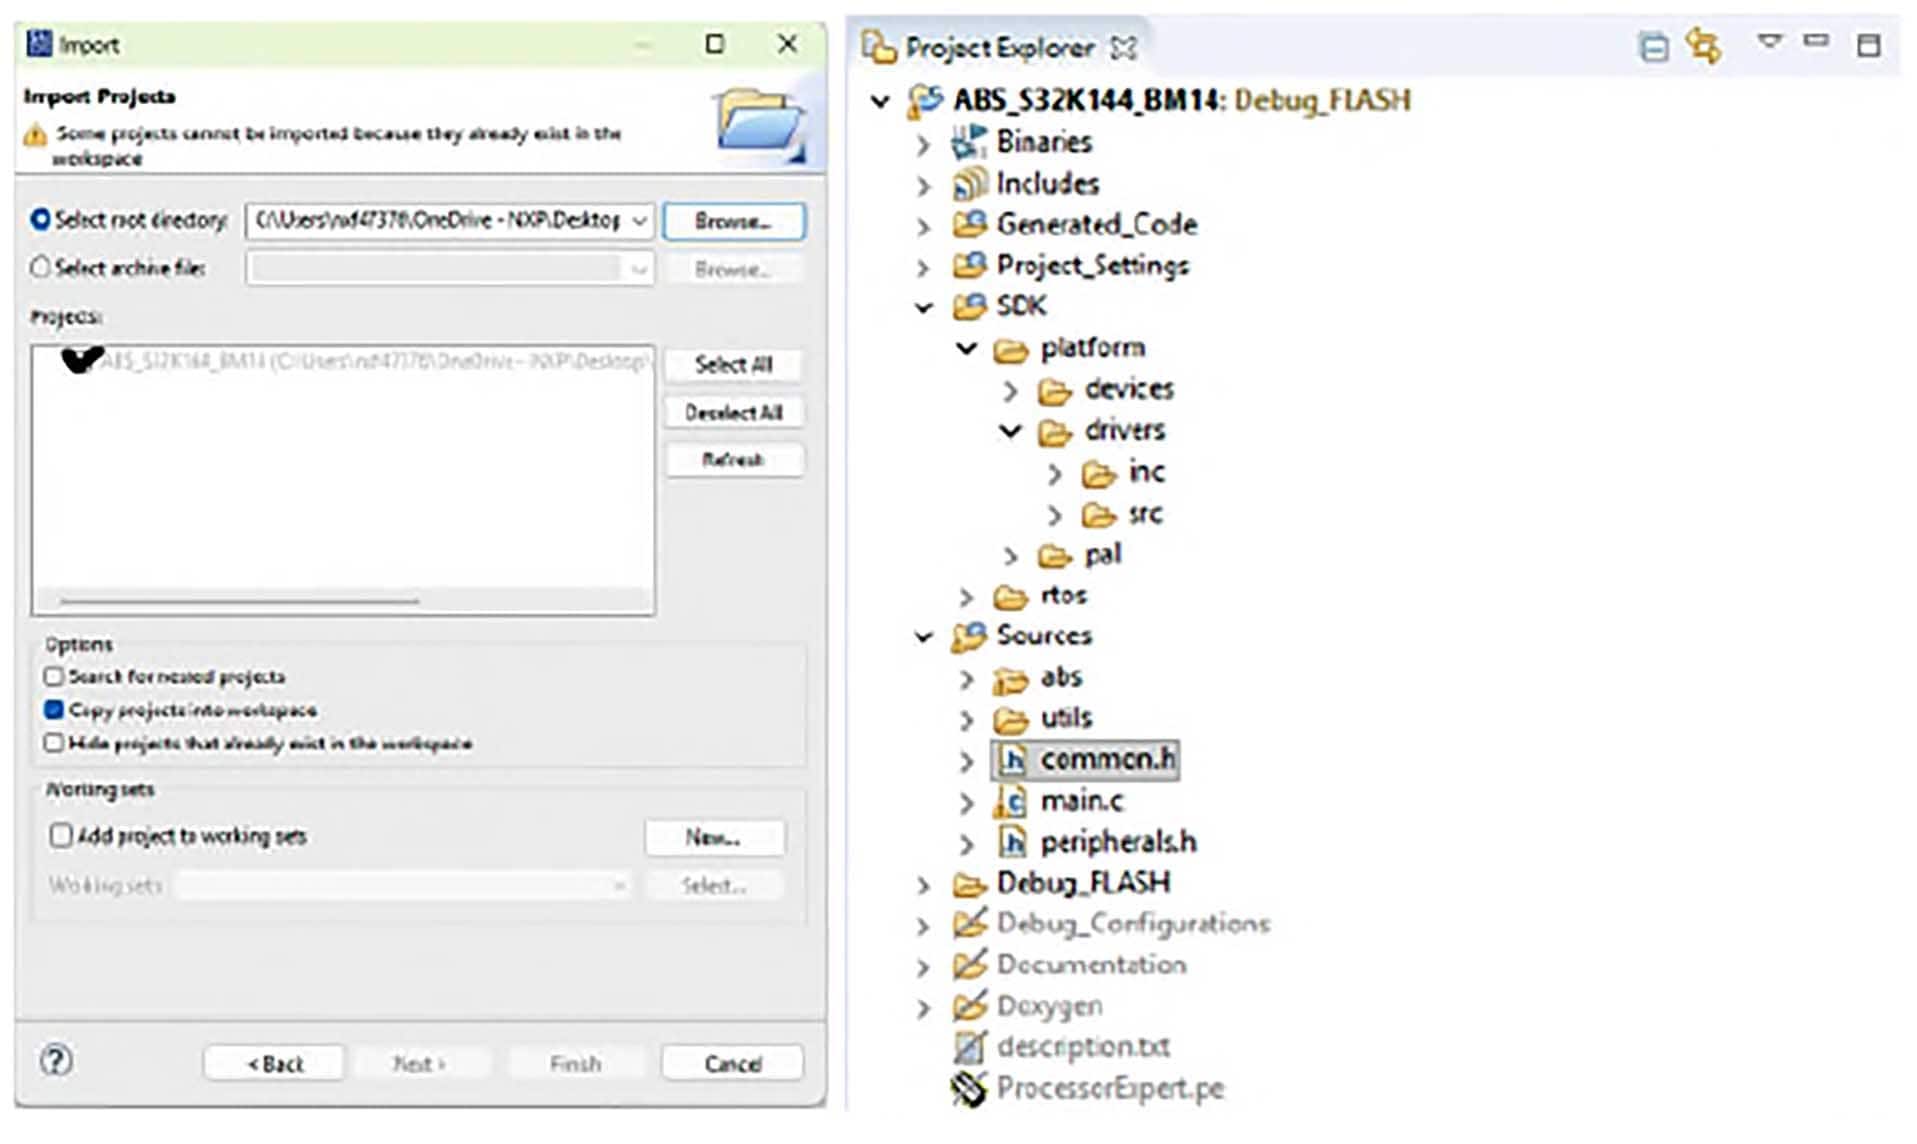This screenshot has height=1144, width=1917.
Task: Collapse the platform folder
Action: (966, 348)
